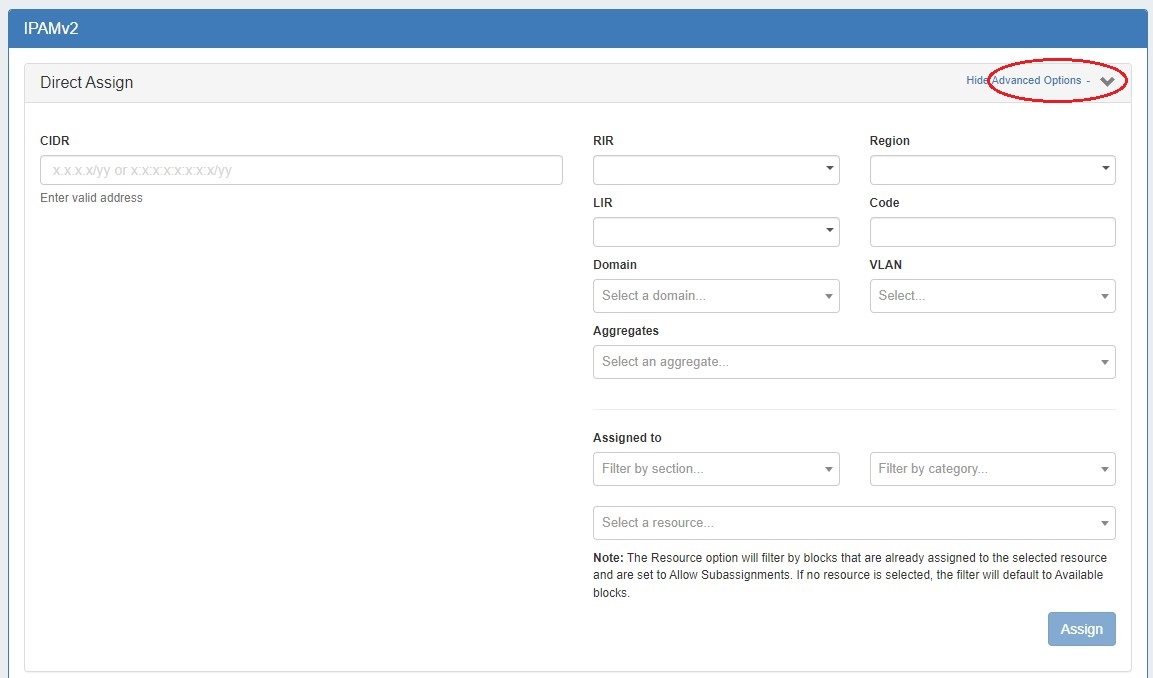1153x678 pixels.
Task: Click the chevron icon beside Advanced Options
Action: (1106, 81)
